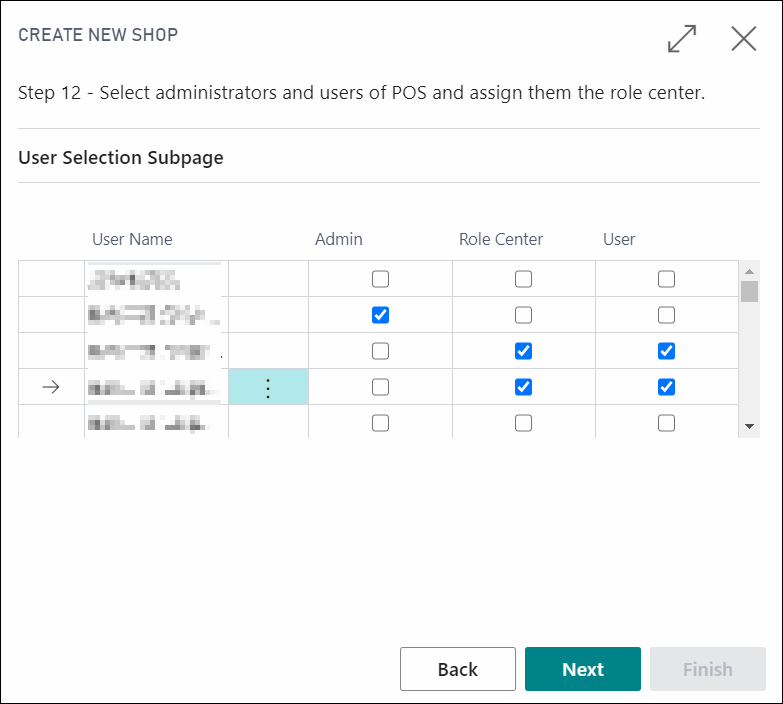Open the three-dot menu on the selected row
This screenshot has width=783, height=704.
tap(268, 387)
